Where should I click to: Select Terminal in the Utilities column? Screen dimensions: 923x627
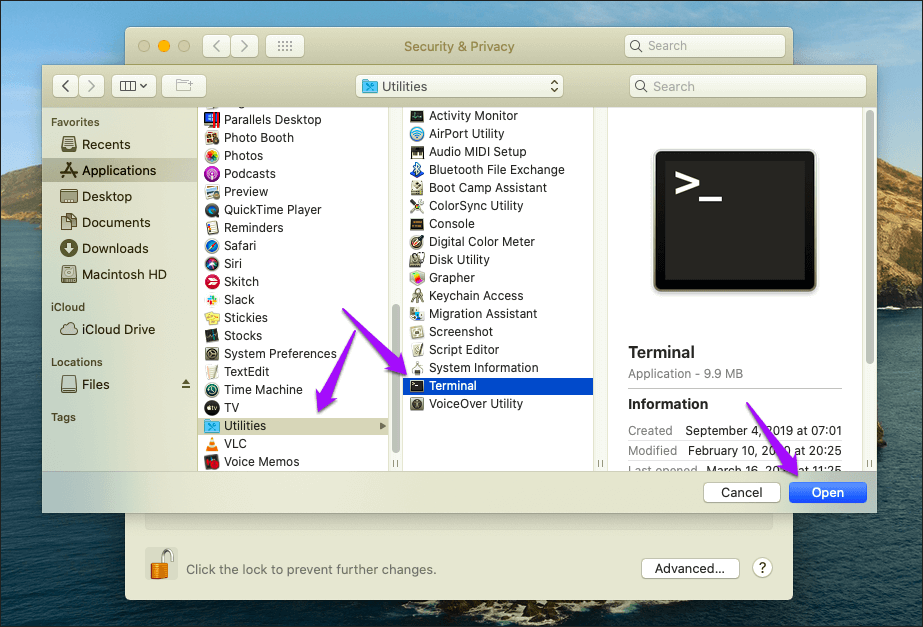point(497,386)
